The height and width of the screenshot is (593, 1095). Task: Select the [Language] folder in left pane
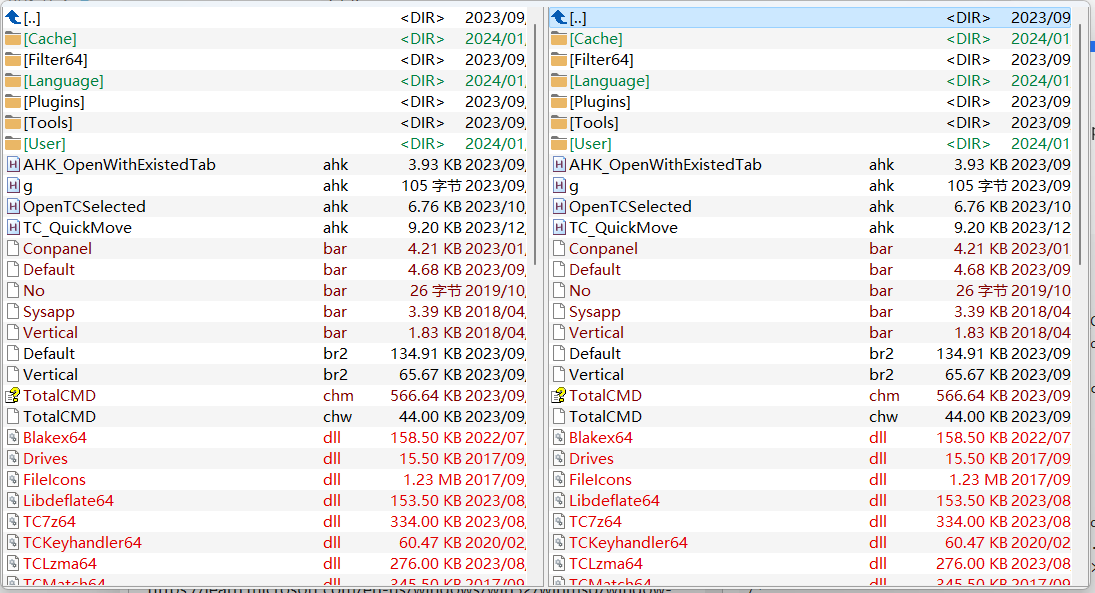click(x=63, y=80)
